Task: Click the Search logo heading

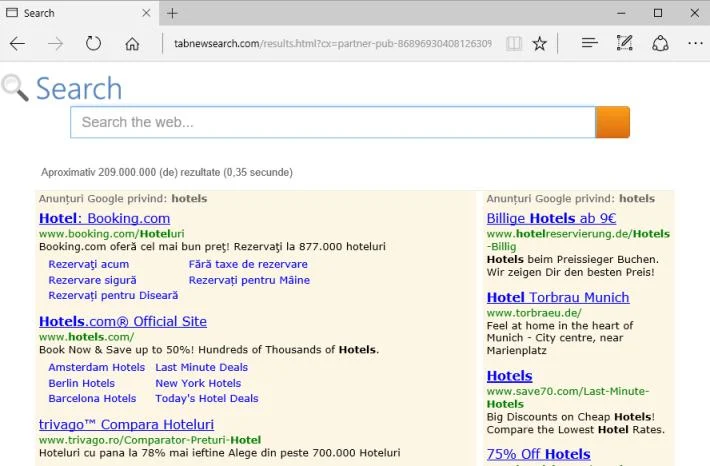Action: coord(79,89)
